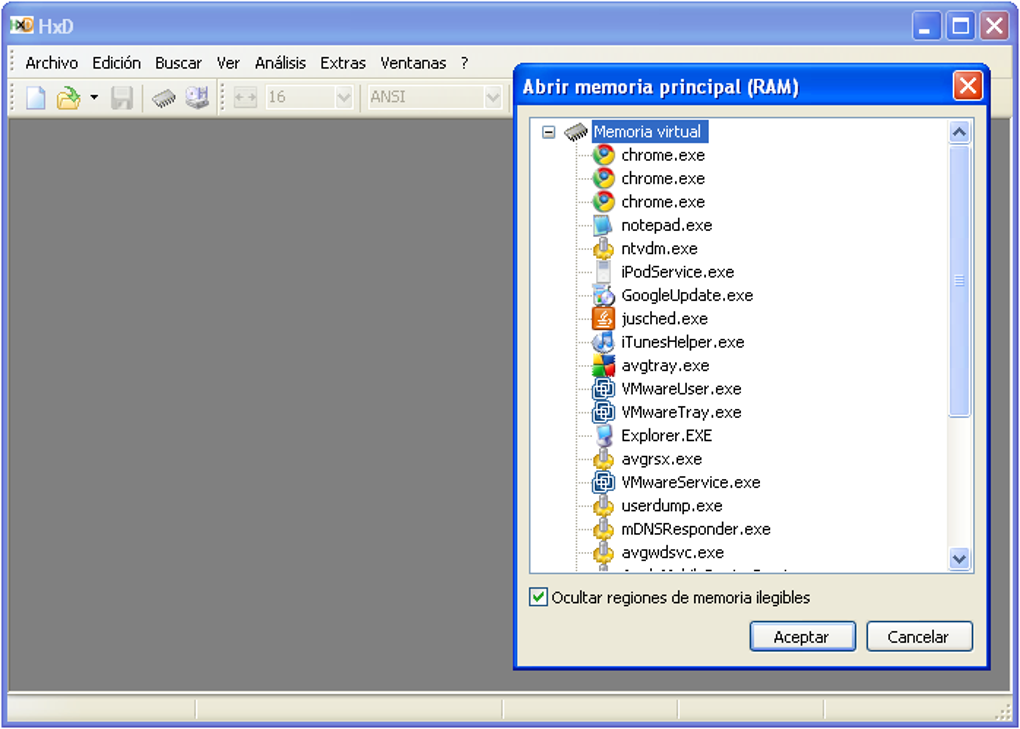The image size is (1020, 729).
Task: Open the Análisis menu
Action: (280, 63)
